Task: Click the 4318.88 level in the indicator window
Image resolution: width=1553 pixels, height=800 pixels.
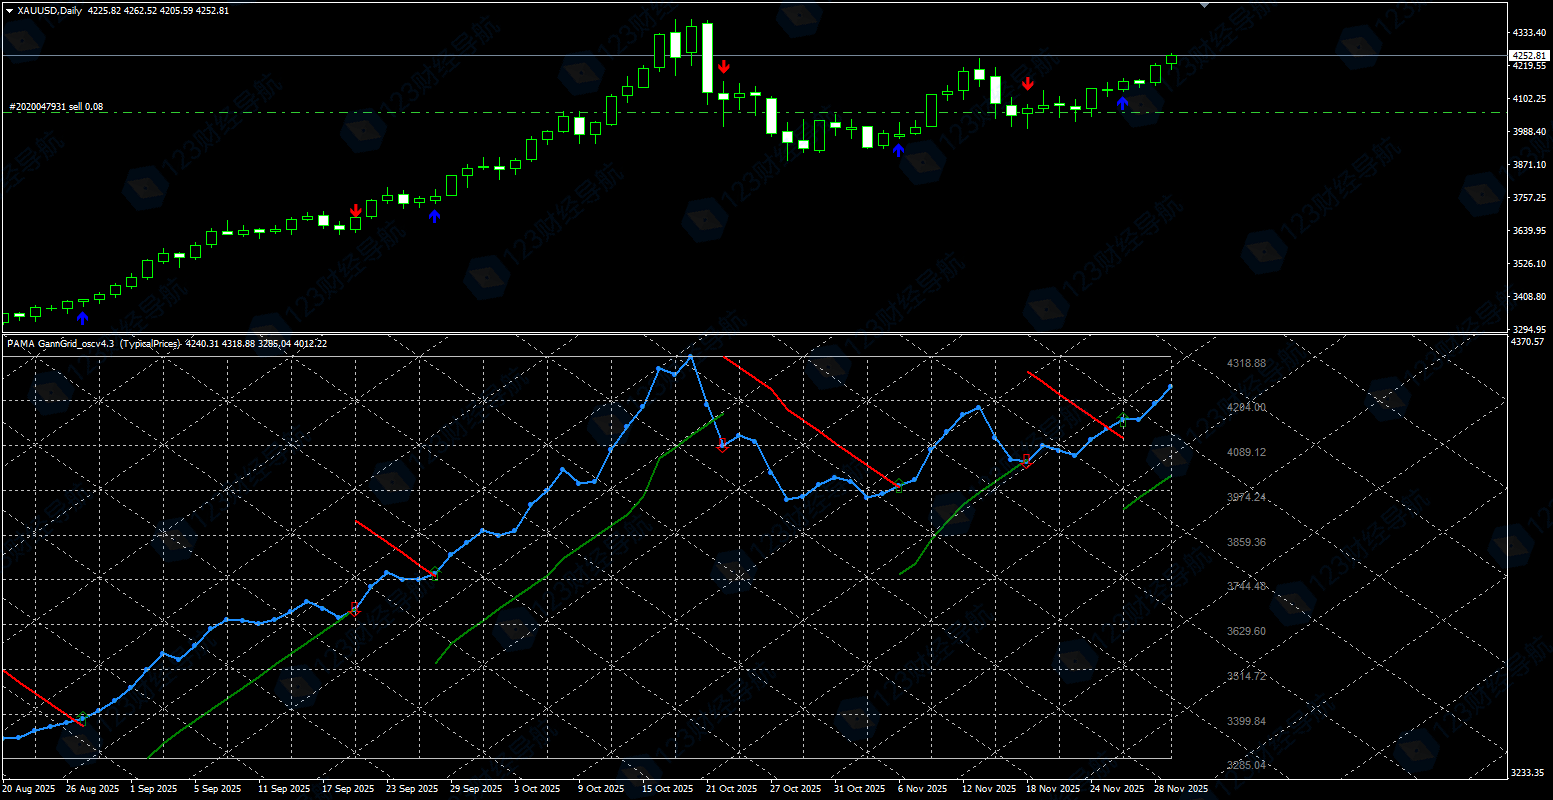Action: pyautogui.click(x=1246, y=363)
